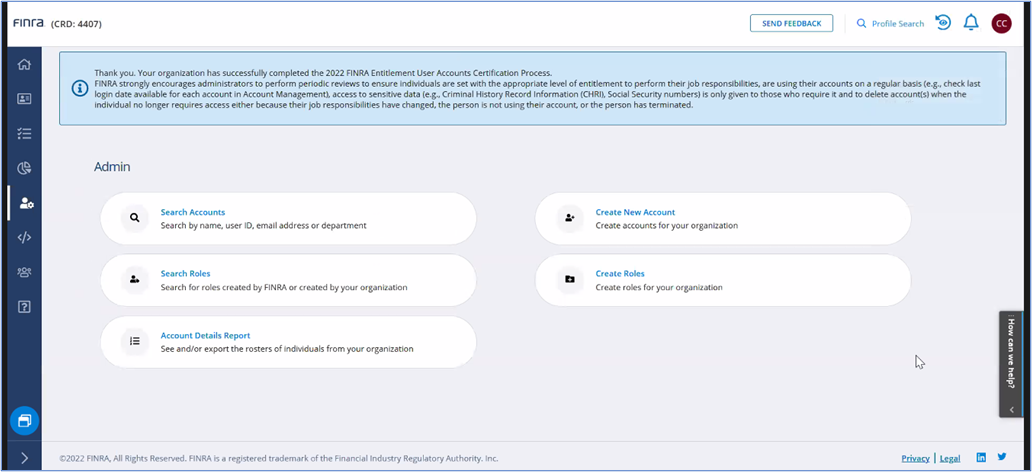Click the Privacy link in footer
1032x472 pixels.
[915, 458]
